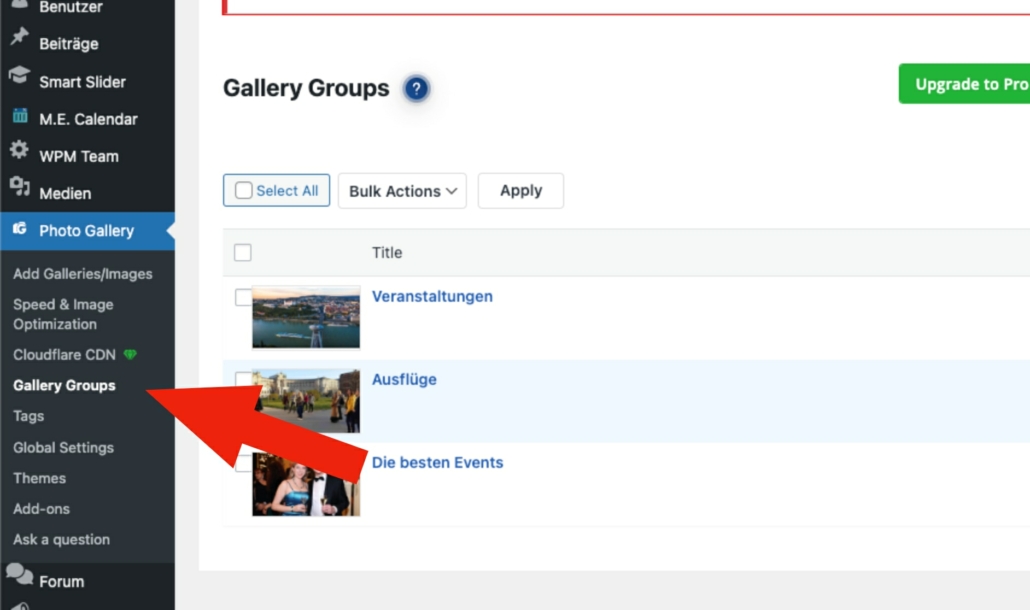
Task: Open Gallery Groups in the submenu
Action: (64, 385)
